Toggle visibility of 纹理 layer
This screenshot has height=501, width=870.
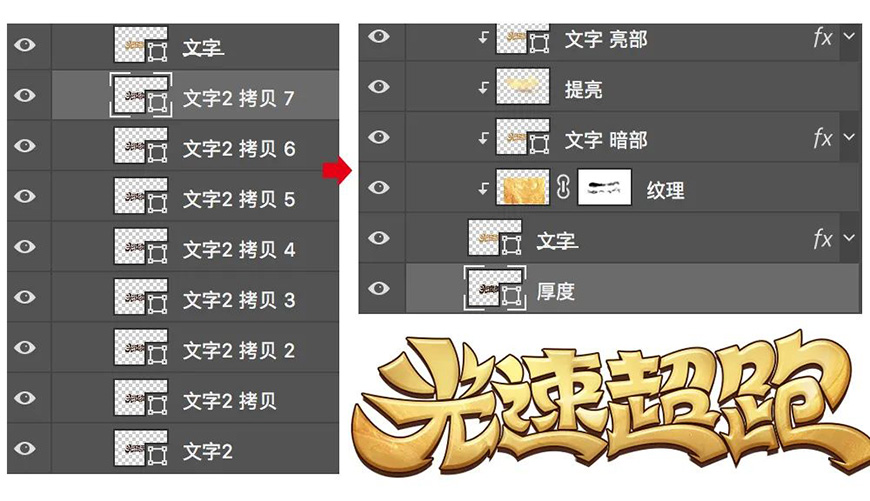click(379, 188)
